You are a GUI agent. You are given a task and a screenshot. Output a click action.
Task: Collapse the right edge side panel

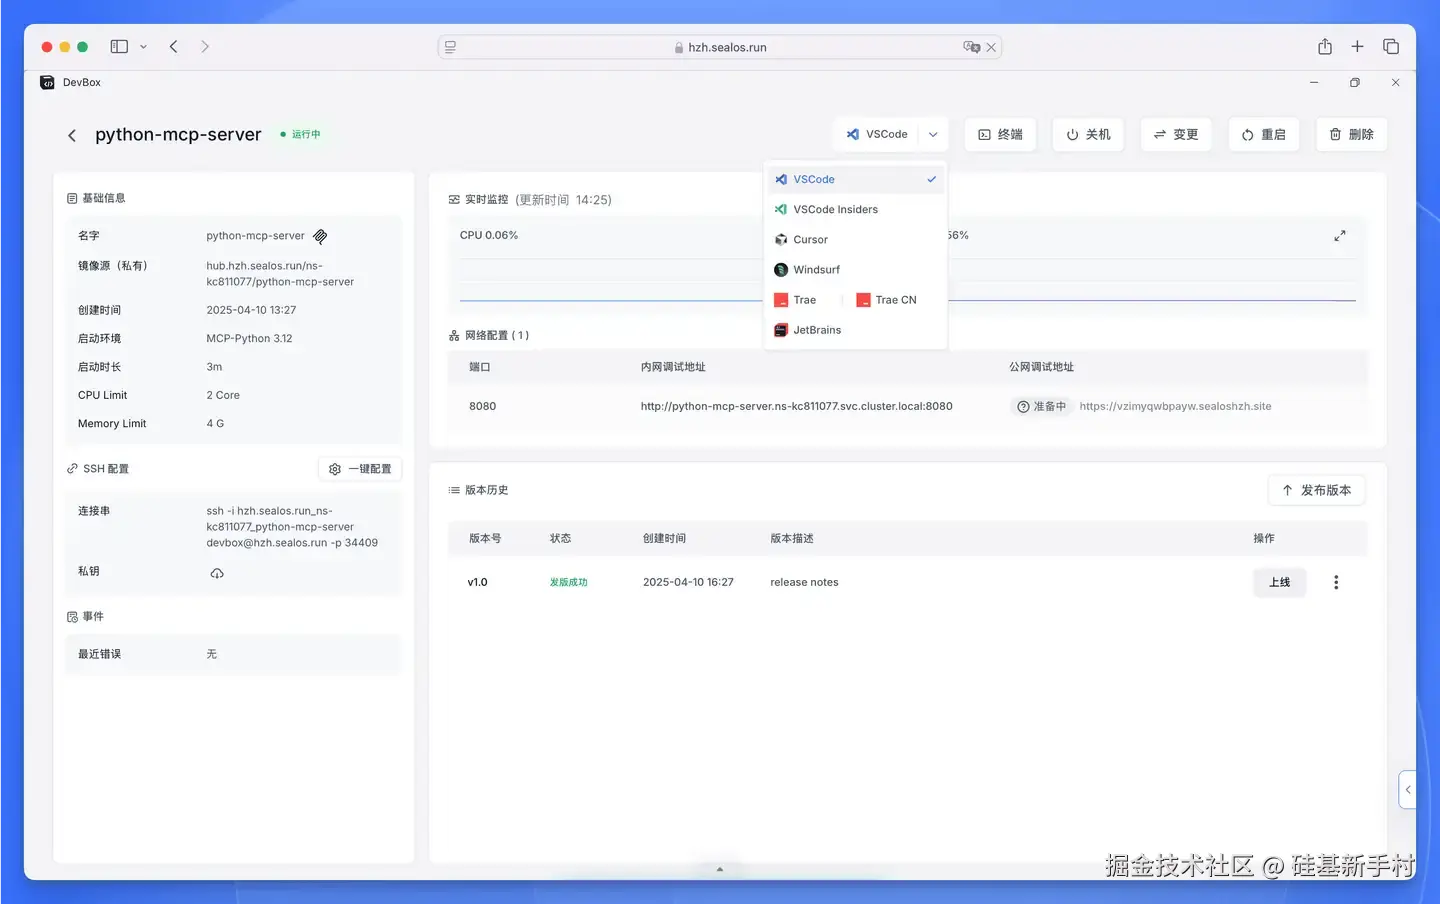tap(1407, 789)
